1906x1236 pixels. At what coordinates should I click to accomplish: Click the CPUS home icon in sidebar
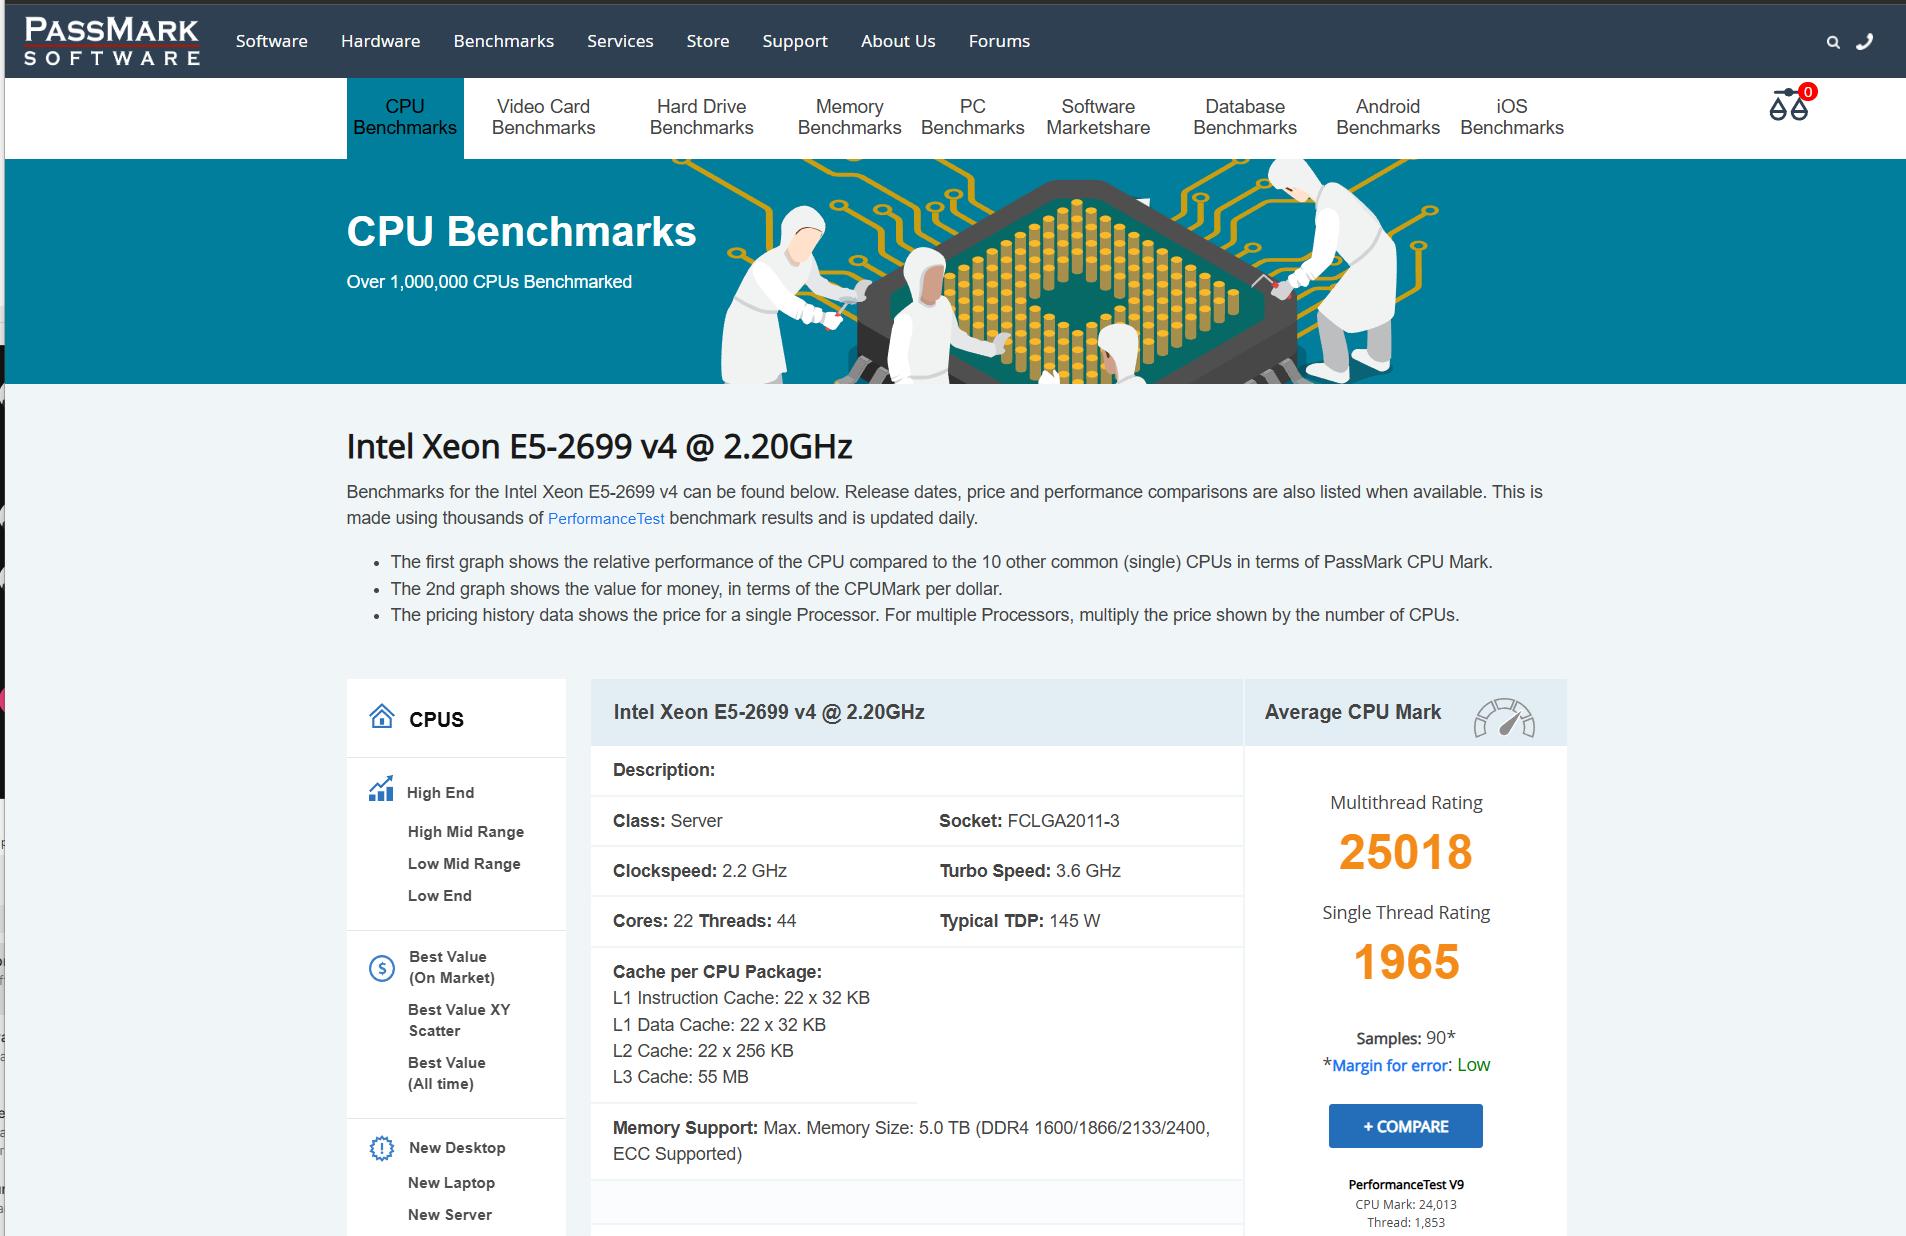(x=382, y=717)
